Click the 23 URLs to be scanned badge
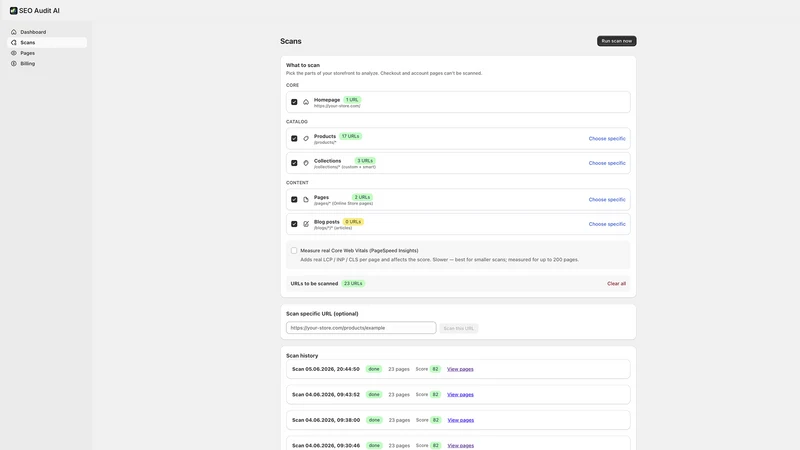 coord(353,284)
